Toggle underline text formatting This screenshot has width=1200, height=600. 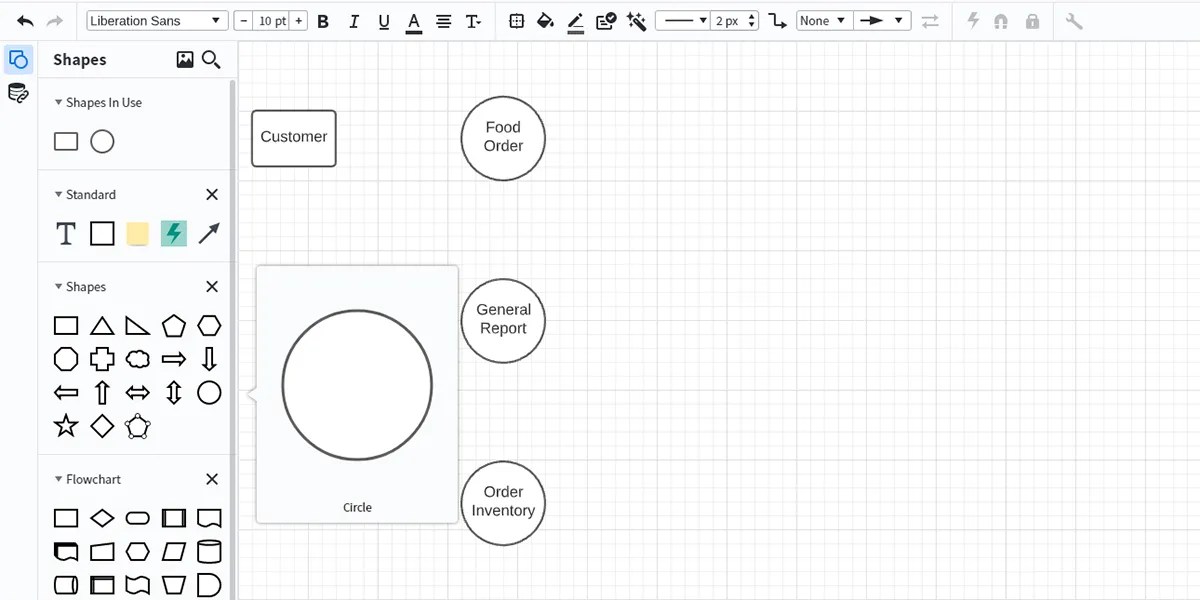tap(383, 20)
